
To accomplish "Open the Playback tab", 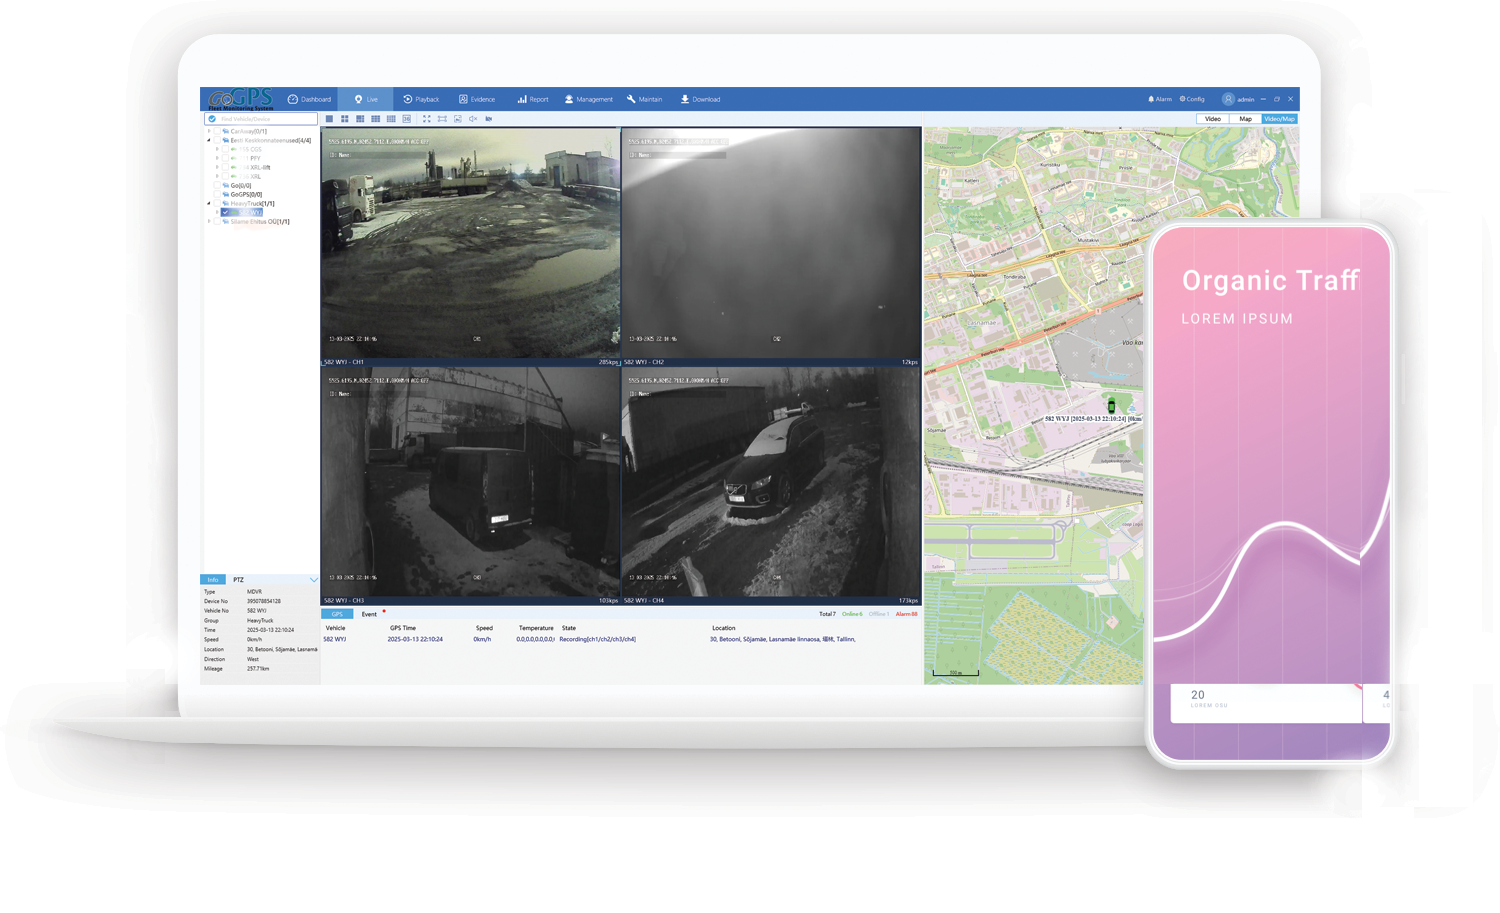I will pyautogui.click(x=421, y=99).
